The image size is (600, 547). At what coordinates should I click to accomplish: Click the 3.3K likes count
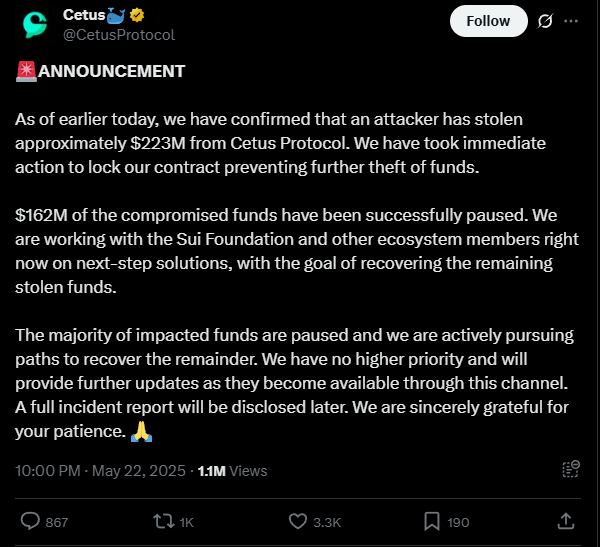pos(326,522)
